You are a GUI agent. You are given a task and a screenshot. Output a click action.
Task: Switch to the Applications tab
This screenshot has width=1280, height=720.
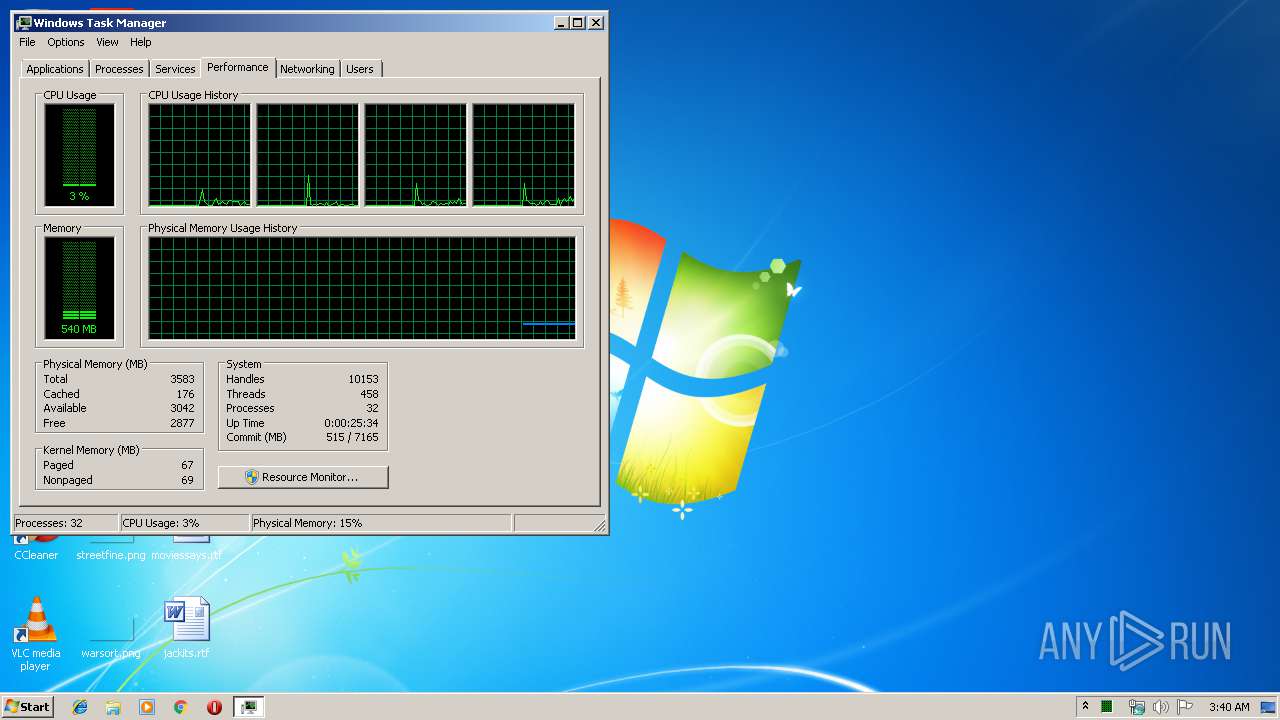tap(55, 69)
